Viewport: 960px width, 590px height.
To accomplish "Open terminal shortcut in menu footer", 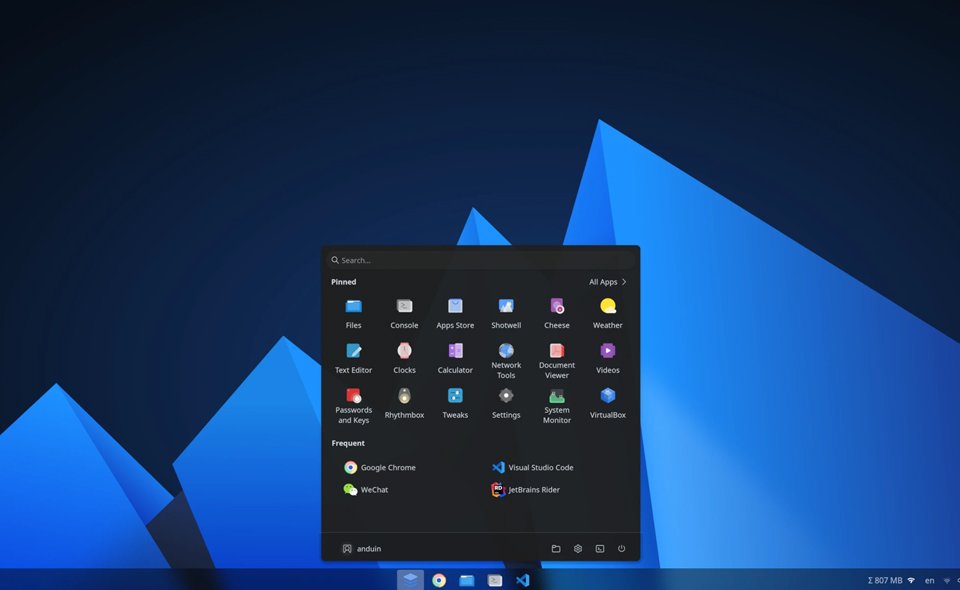I will 600,549.
